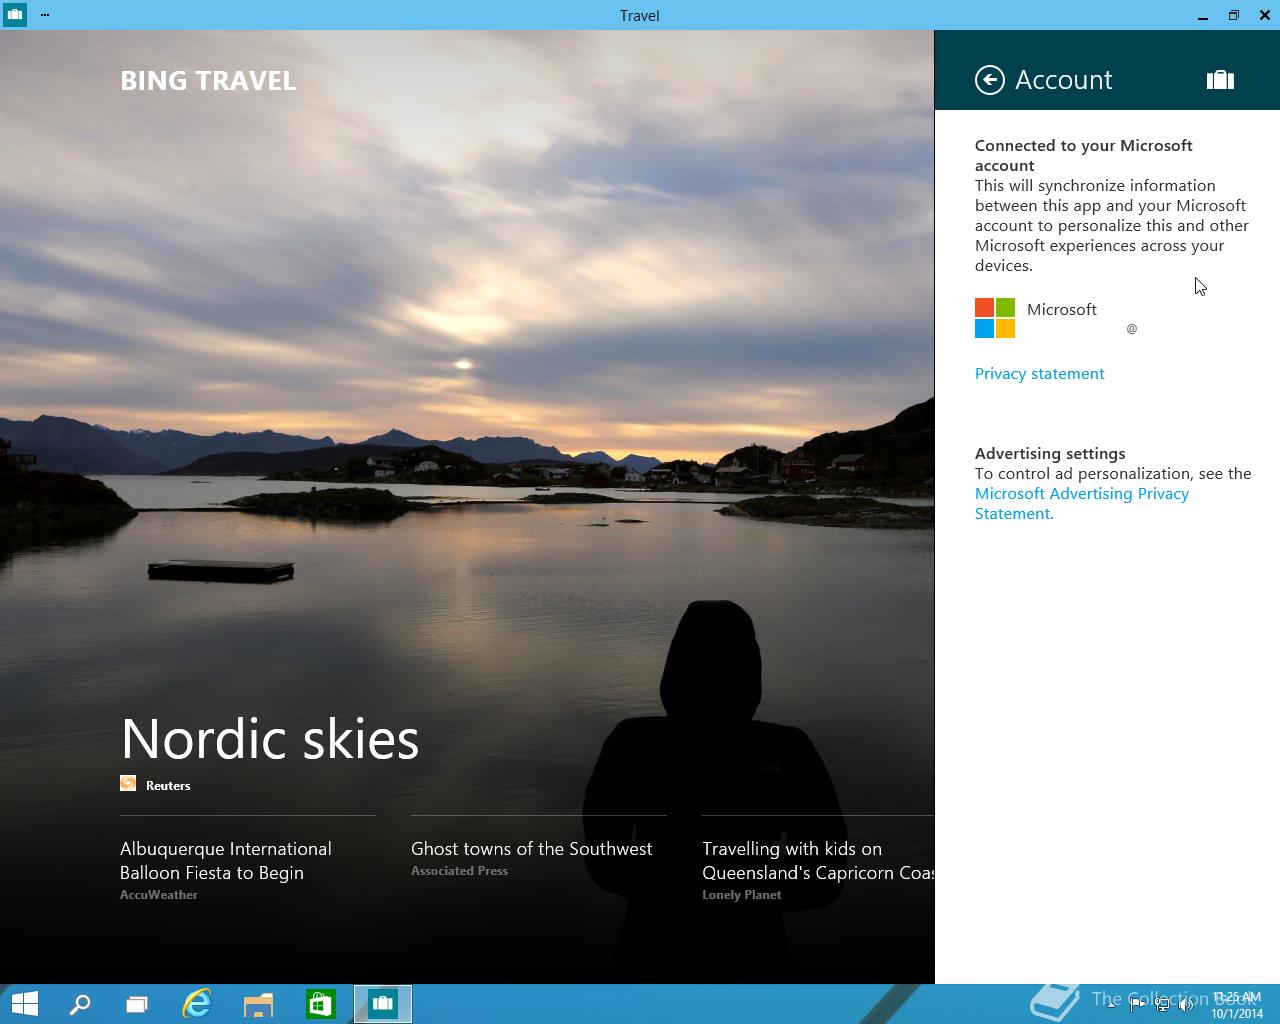This screenshot has height=1024, width=1280.
Task: Open the app options ellipsis menu
Action: point(45,15)
